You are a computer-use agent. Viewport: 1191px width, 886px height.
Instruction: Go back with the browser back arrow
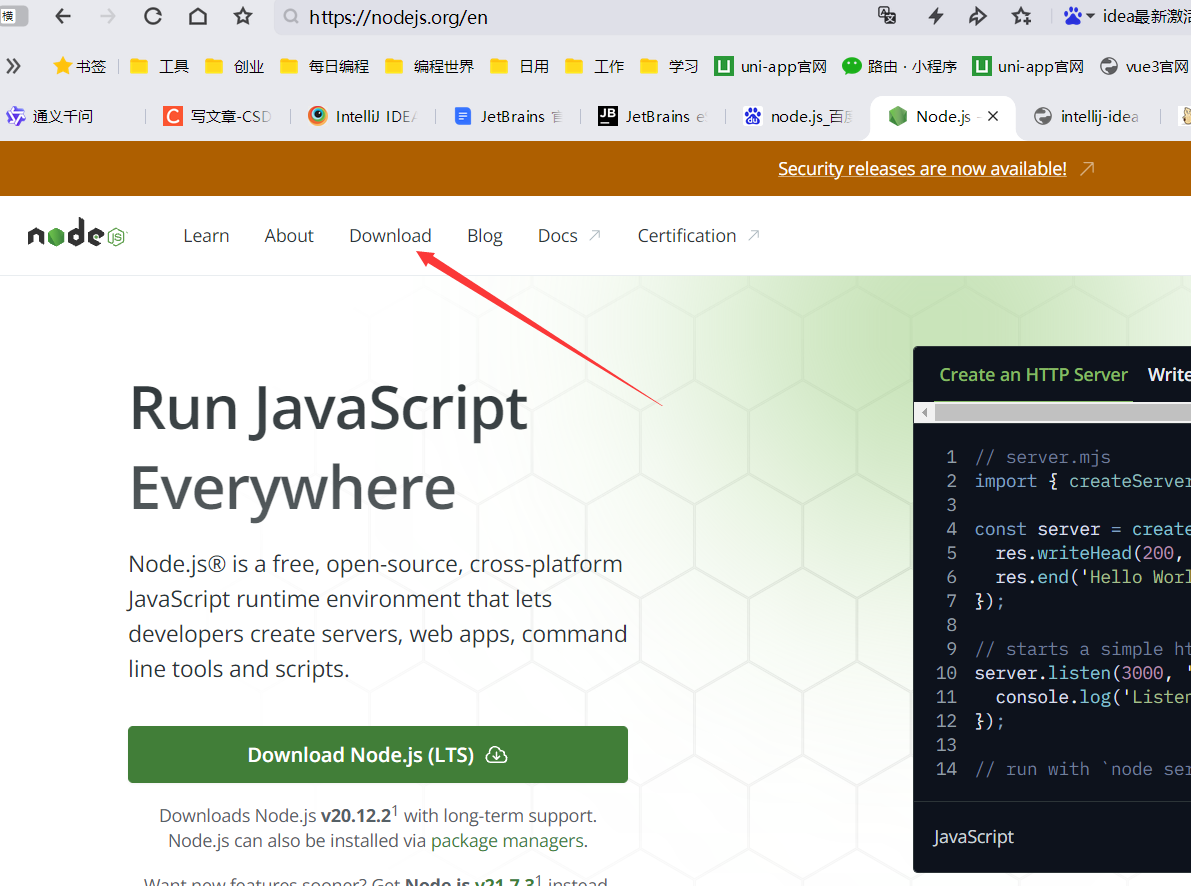[62, 16]
